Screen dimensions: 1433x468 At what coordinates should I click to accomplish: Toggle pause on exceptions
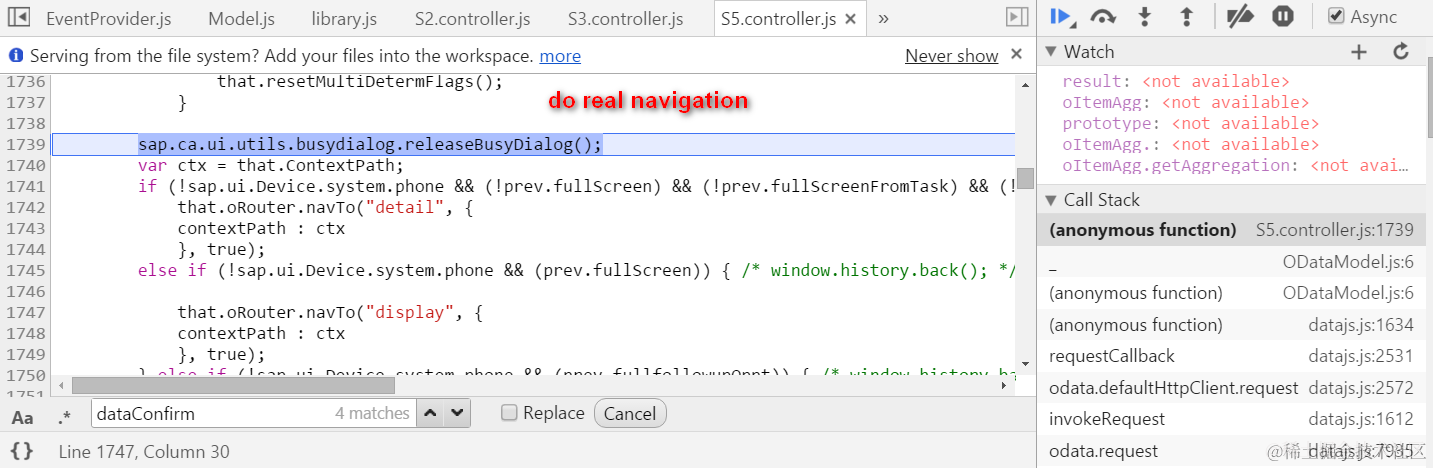(x=1283, y=16)
